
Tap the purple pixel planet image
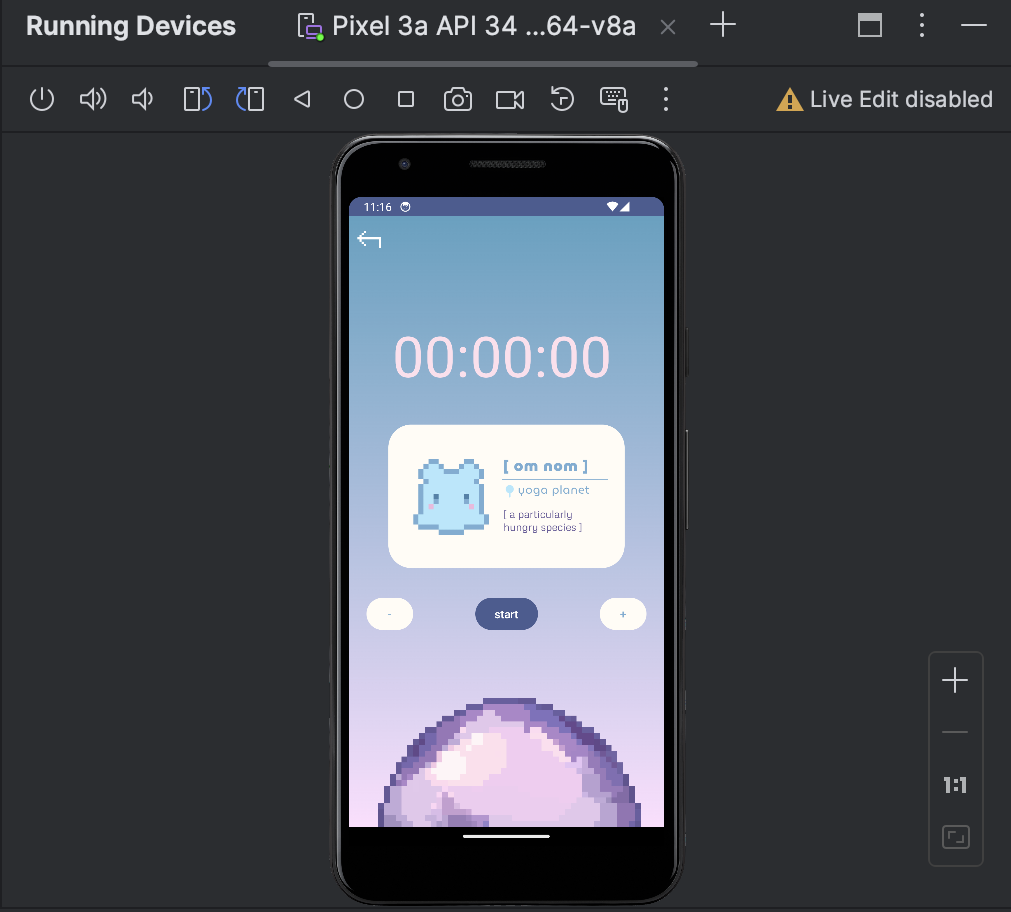[509, 762]
